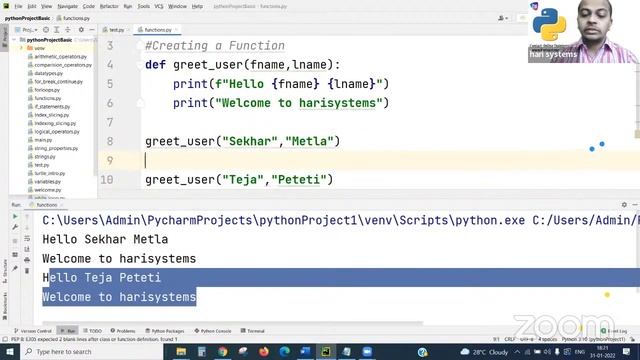This screenshot has width=640, height=360.
Task: Switch to the test.py editor tab
Action: tap(116, 30)
